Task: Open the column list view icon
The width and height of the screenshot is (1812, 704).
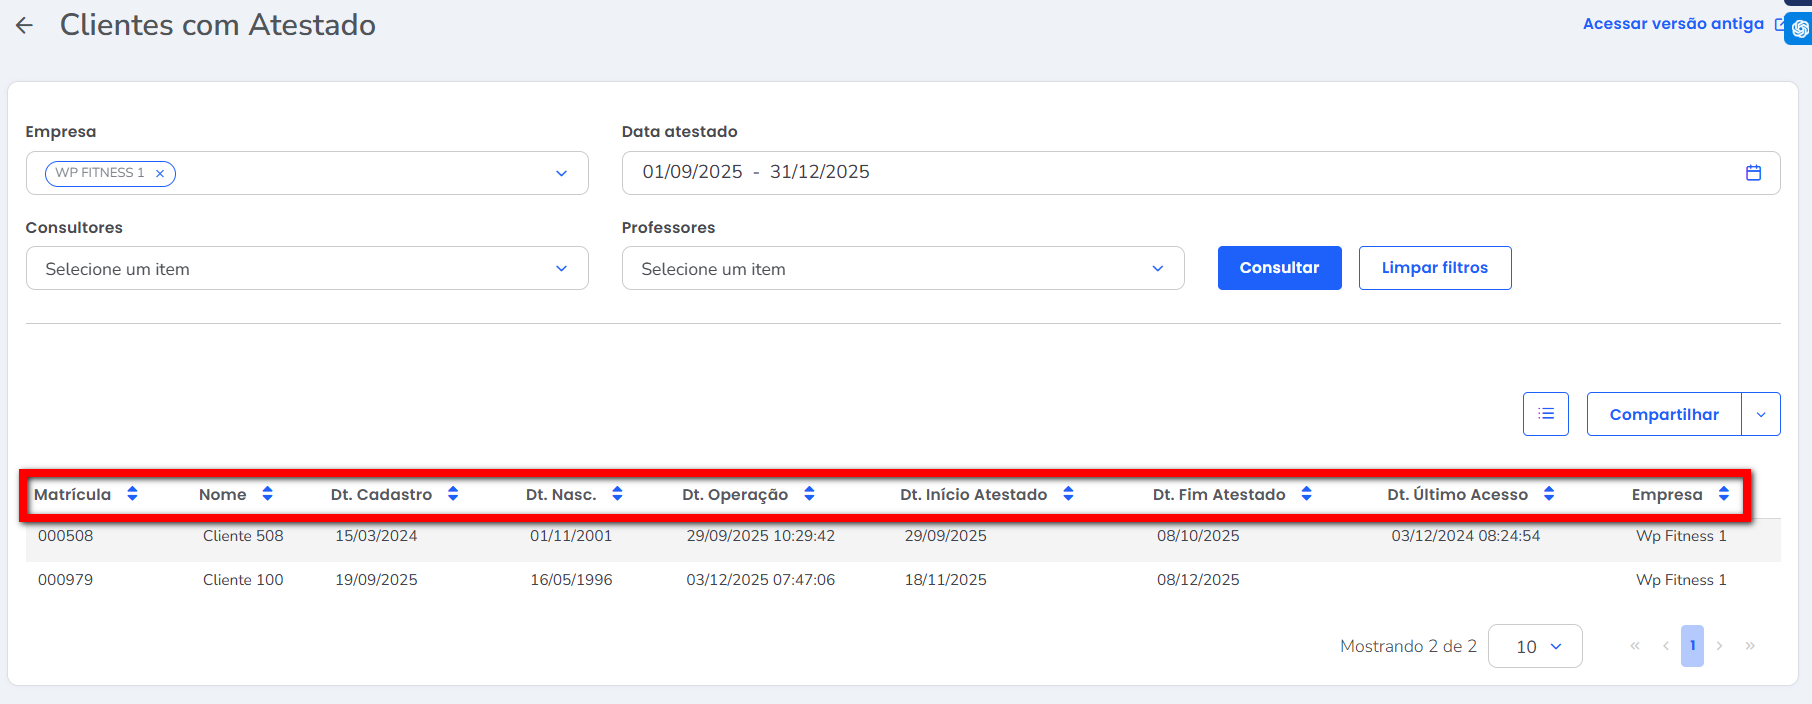Action: pyautogui.click(x=1545, y=414)
